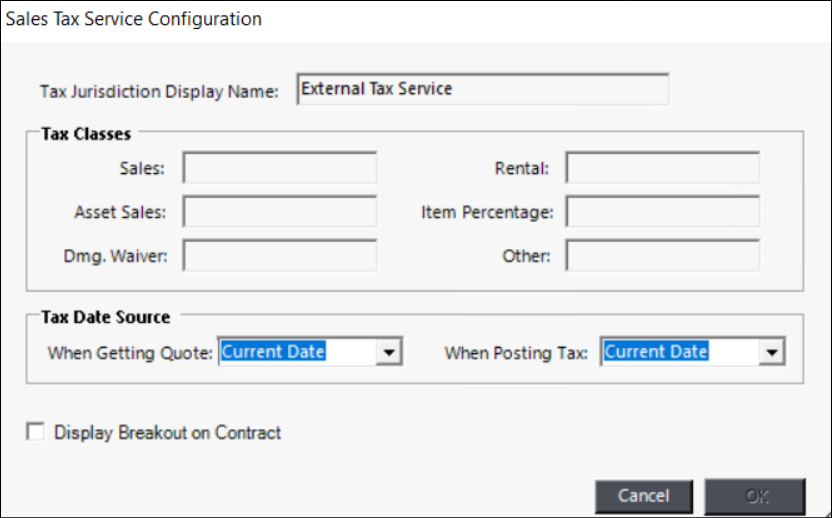The height and width of the screenshot is (518, 832).
Task: Confirm with the OK button
Action: [754, 496]
